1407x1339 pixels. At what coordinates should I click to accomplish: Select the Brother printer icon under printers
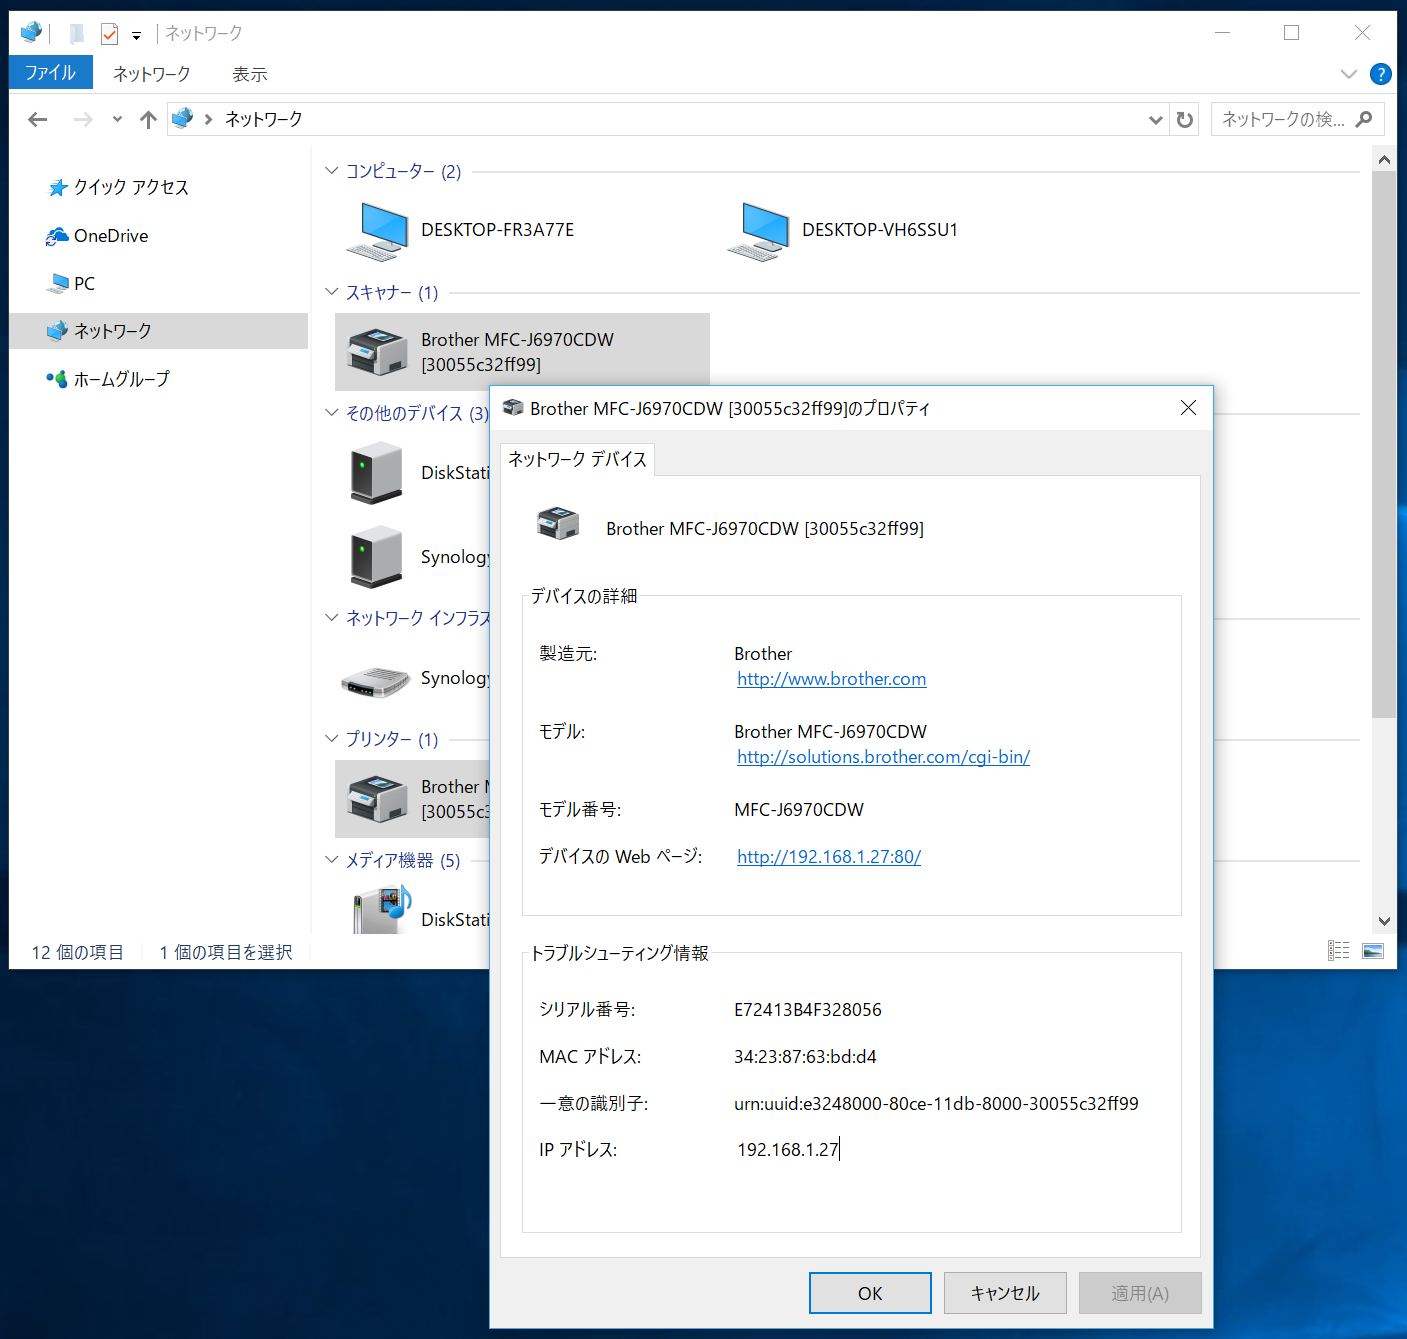coord(377,799)
